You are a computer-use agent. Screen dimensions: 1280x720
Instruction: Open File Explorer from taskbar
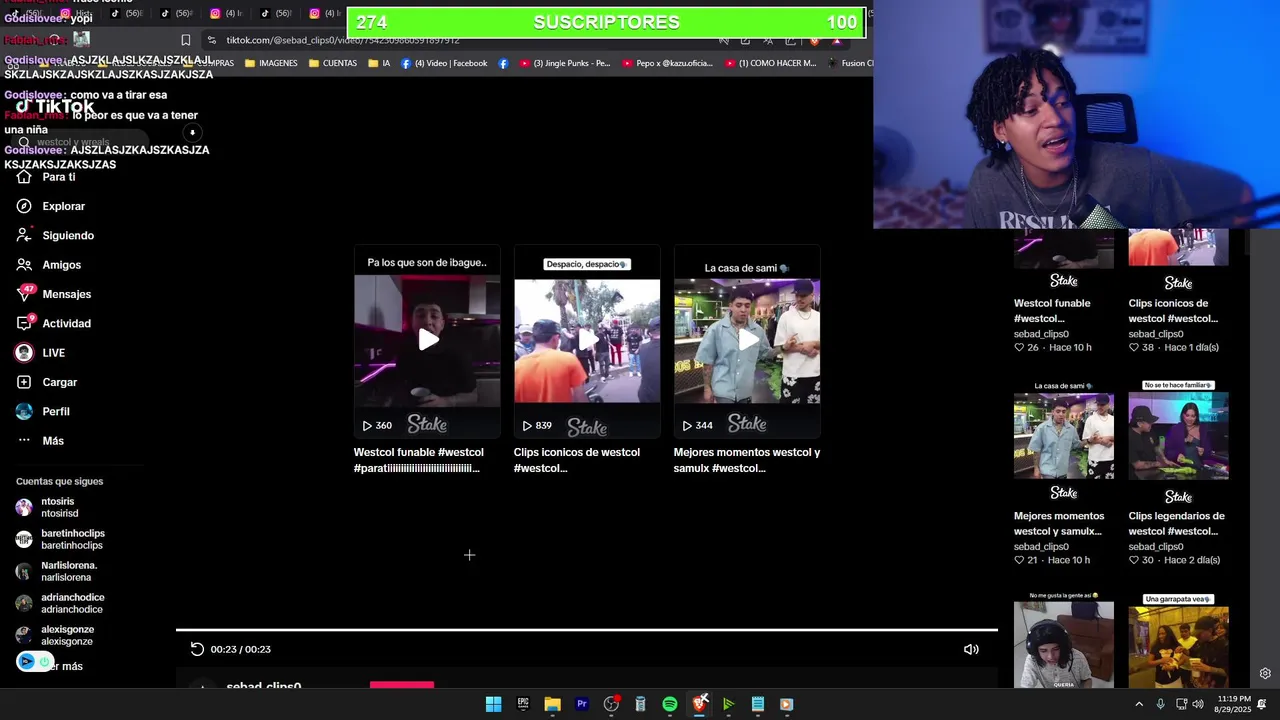(552, 704)
